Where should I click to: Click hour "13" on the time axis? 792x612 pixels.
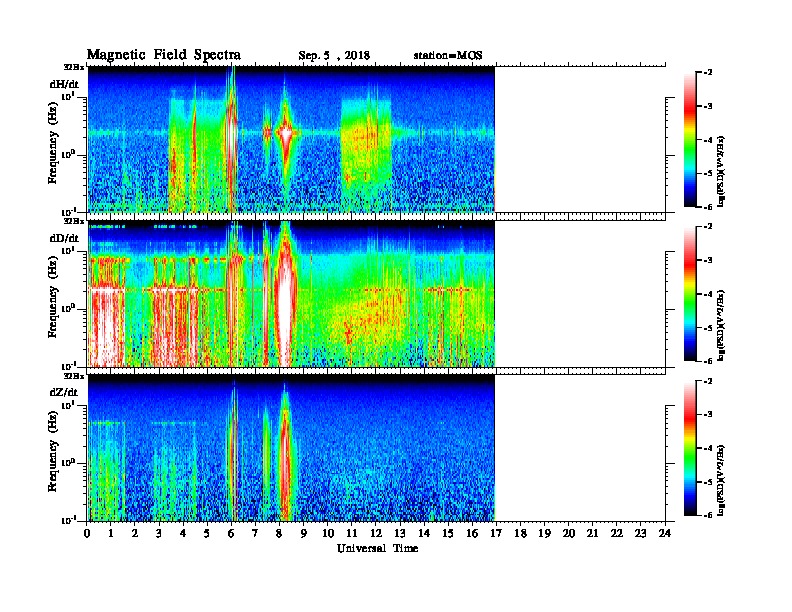point(400,534)
